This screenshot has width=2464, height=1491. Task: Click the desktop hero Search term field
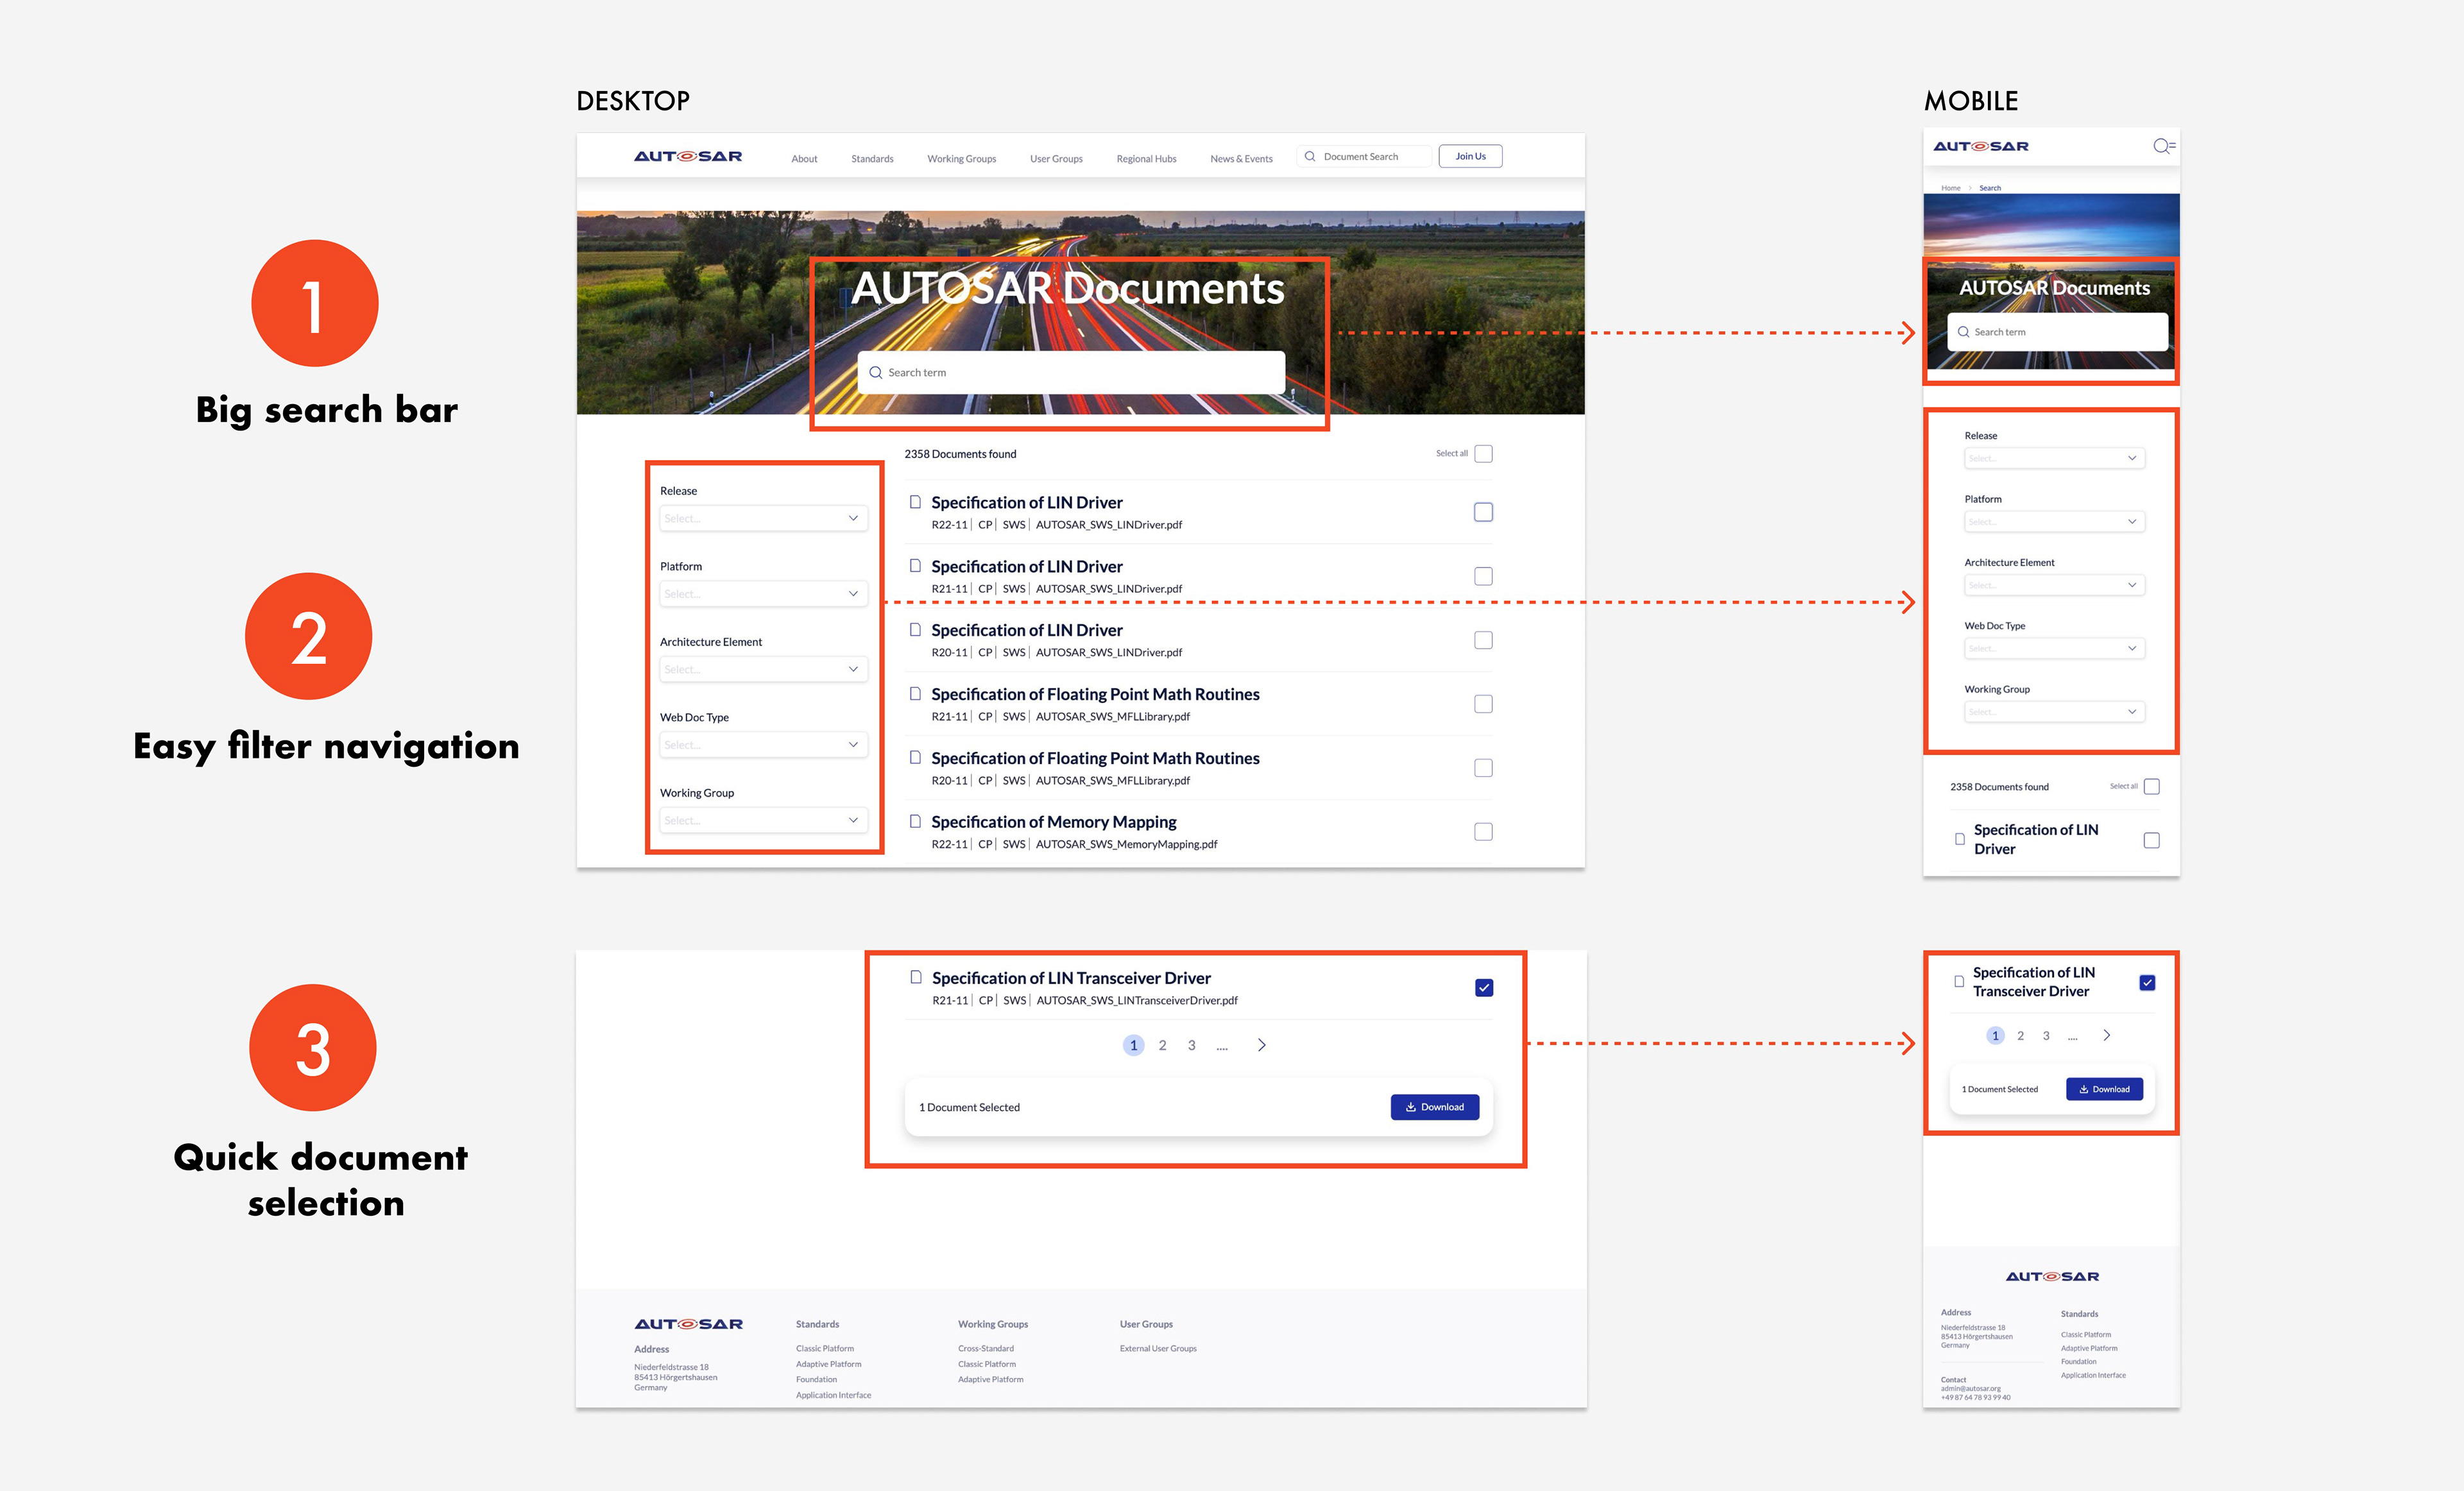click(1071, 372)
